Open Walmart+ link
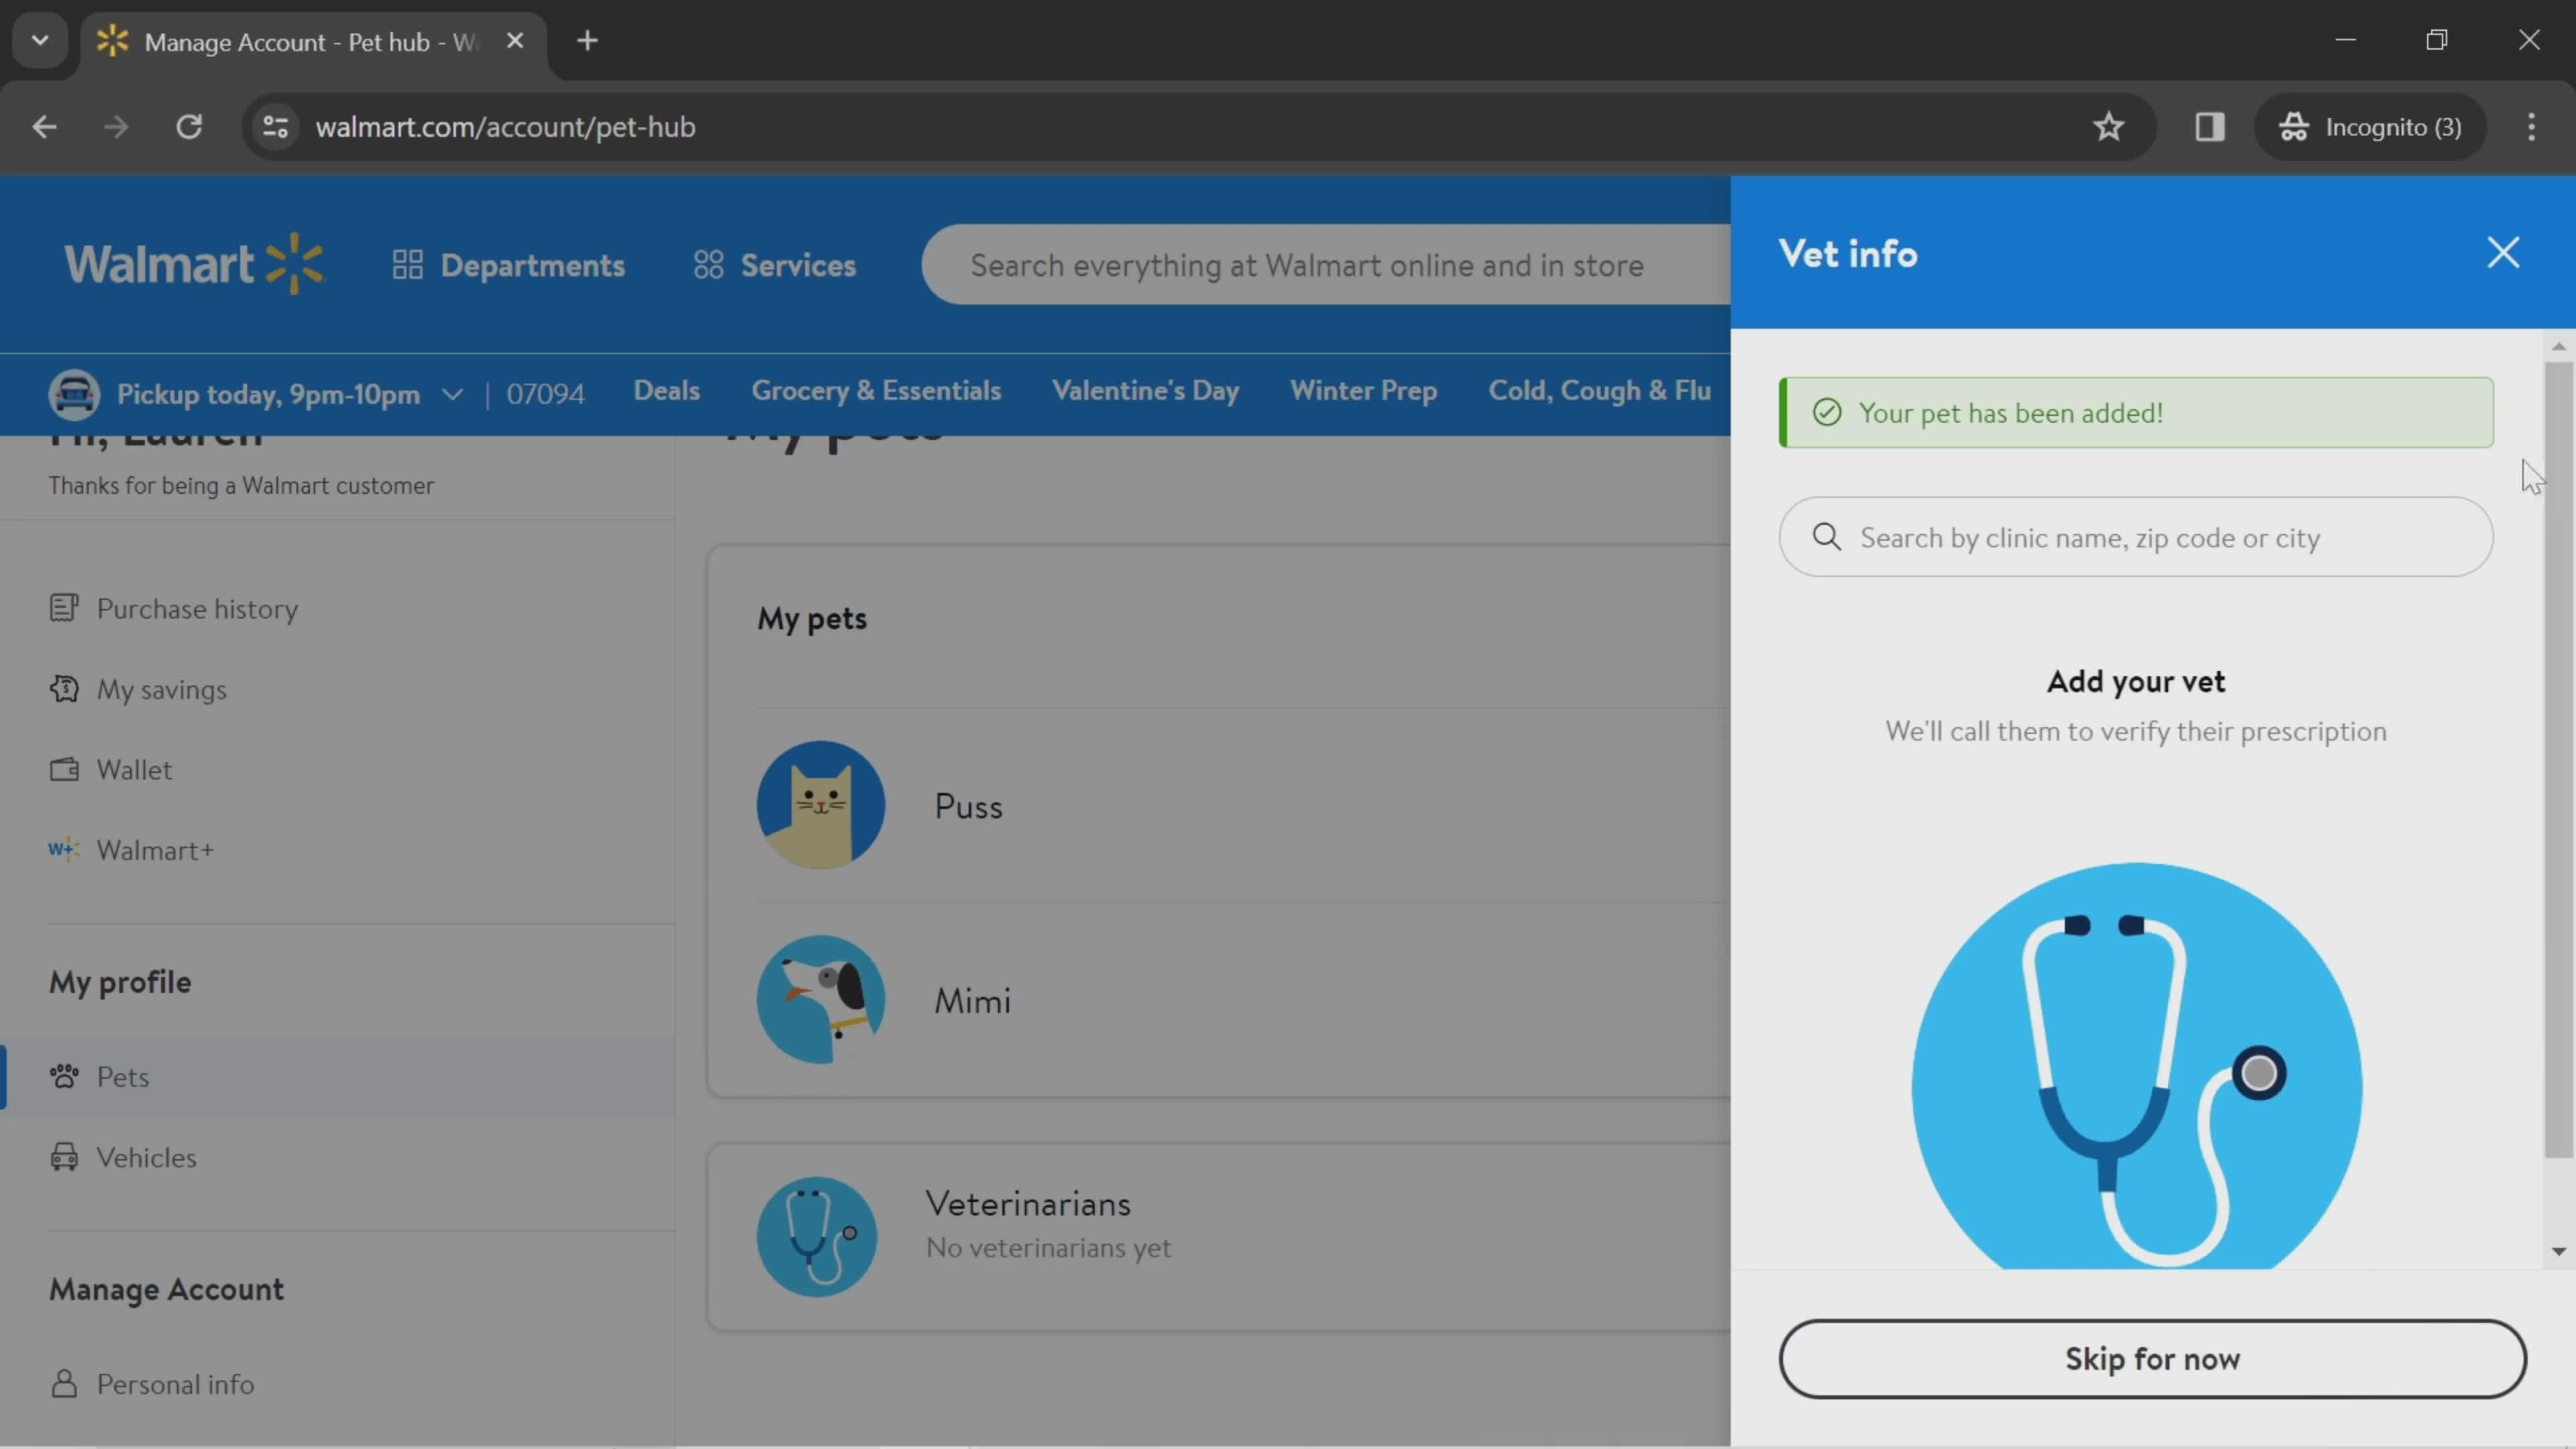The width and height of the screenshot is (2576, 1449). tap(155, 850)
